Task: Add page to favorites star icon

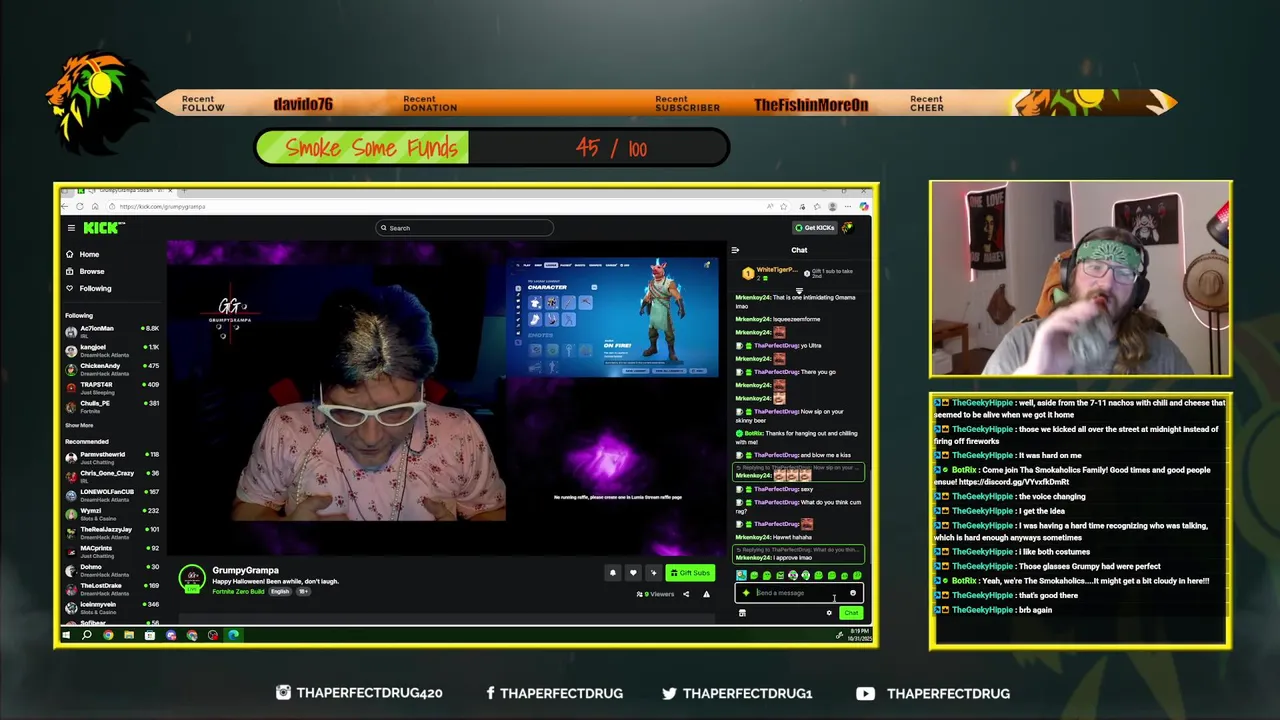Action: tap(784, 206)
